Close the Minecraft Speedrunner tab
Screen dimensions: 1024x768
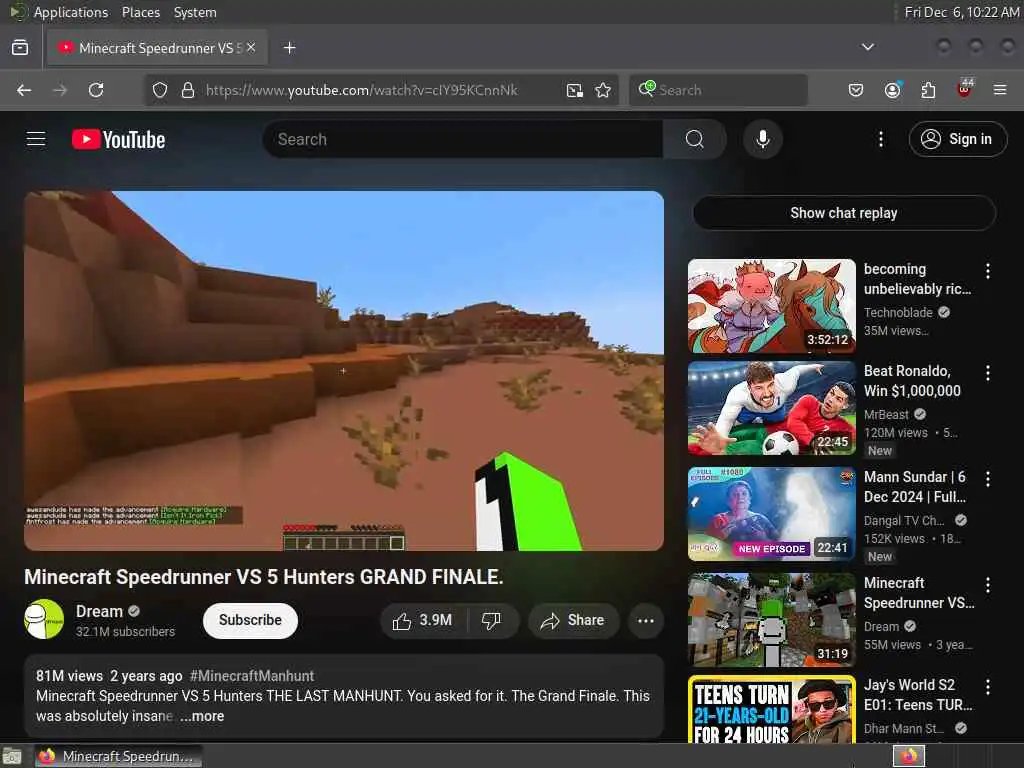(x=251, y=48)
